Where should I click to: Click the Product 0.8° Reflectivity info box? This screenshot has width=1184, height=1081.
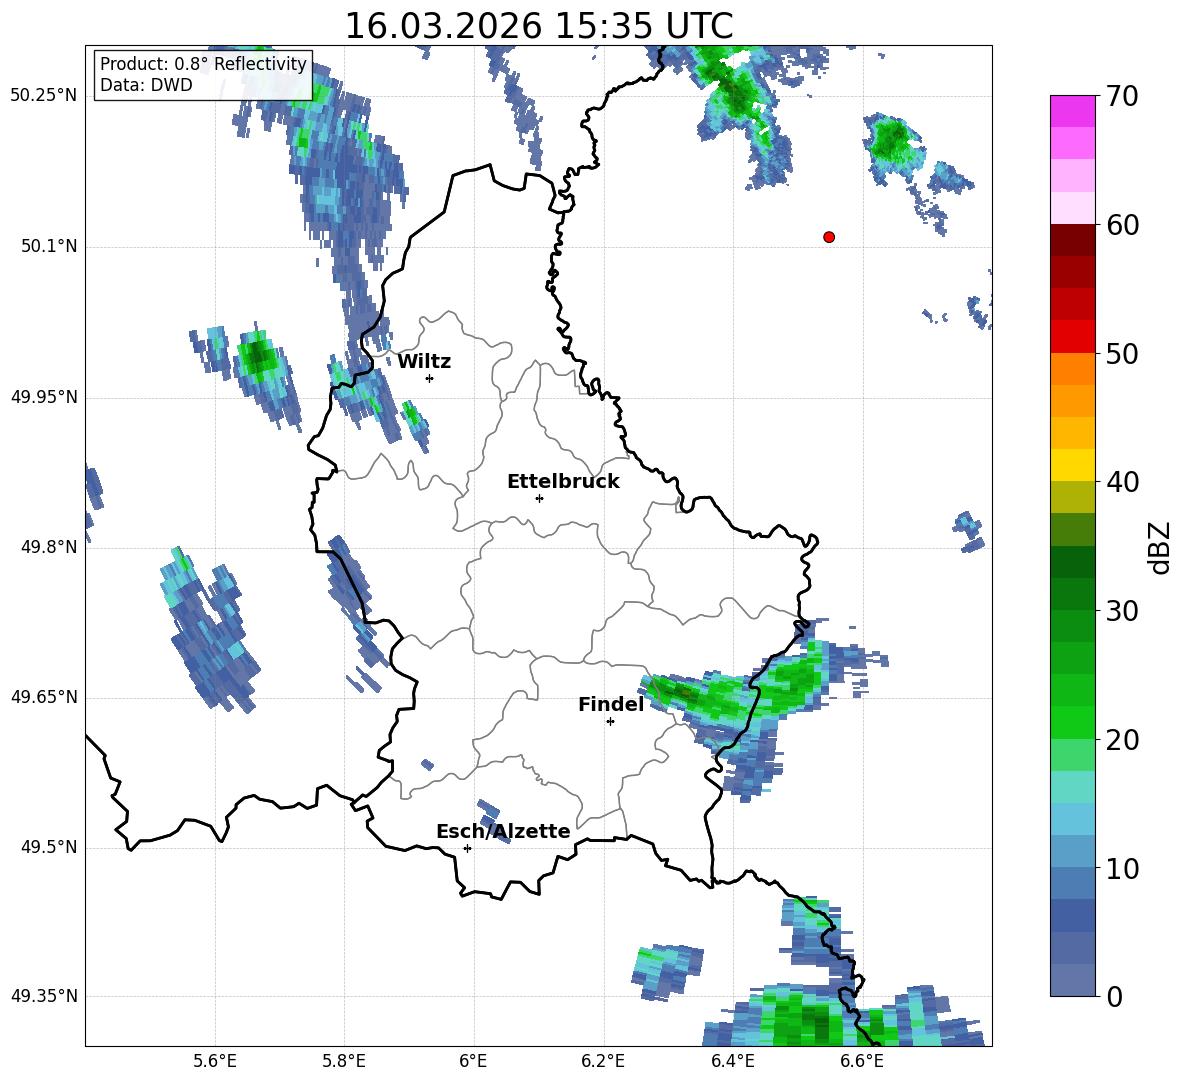tap(203, 74)
